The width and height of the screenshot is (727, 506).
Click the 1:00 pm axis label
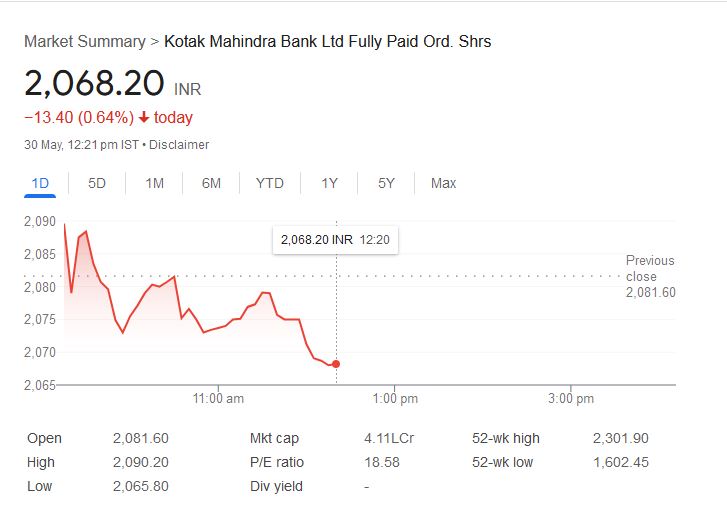[x=395, y=398]
